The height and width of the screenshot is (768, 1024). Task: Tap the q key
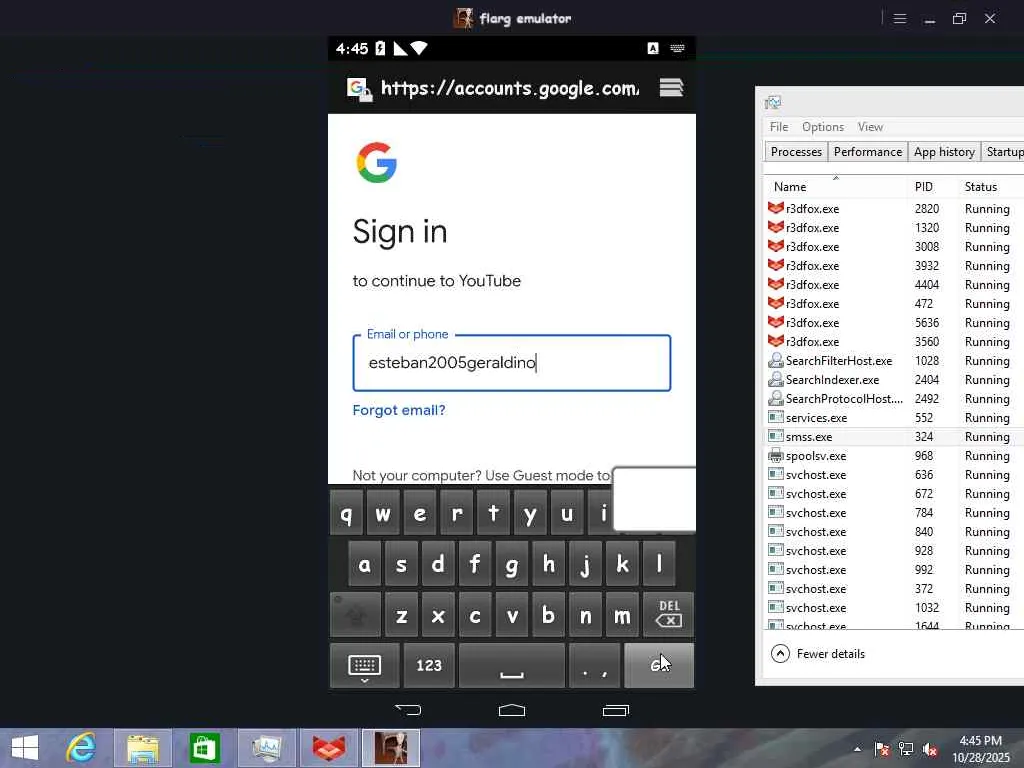pyautogui.click(x=346, y=513)
